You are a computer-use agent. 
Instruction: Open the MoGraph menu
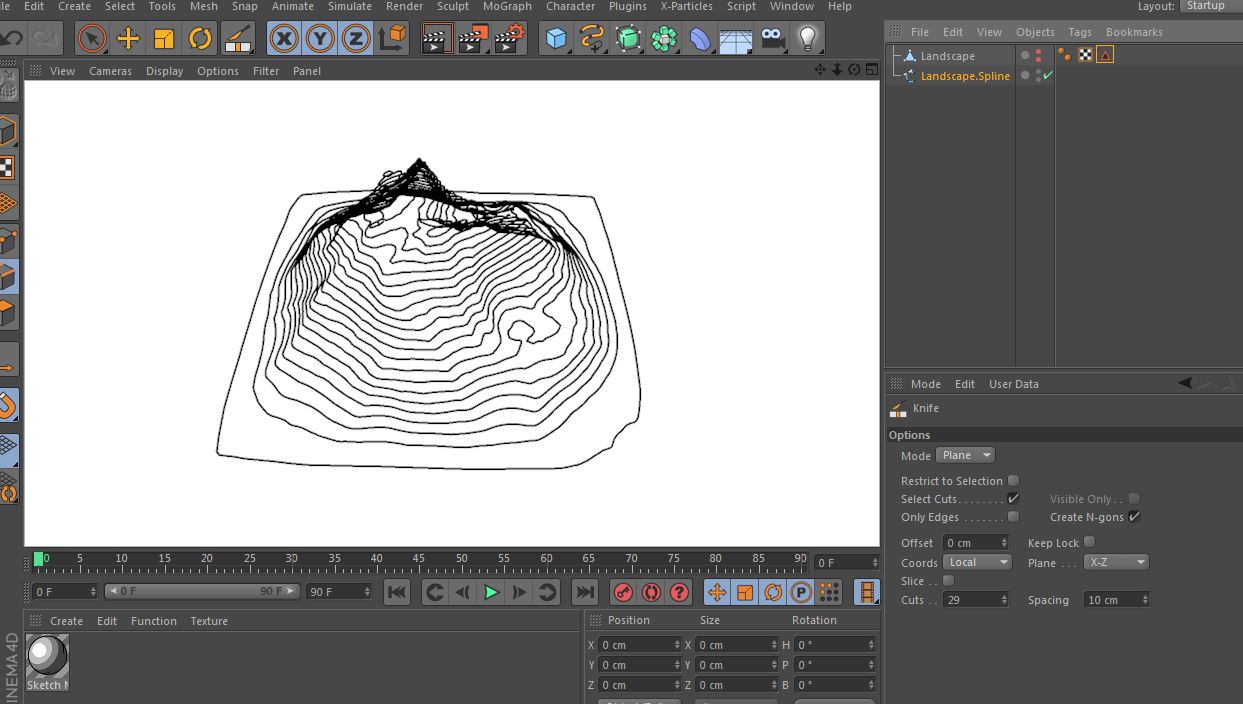507,6
